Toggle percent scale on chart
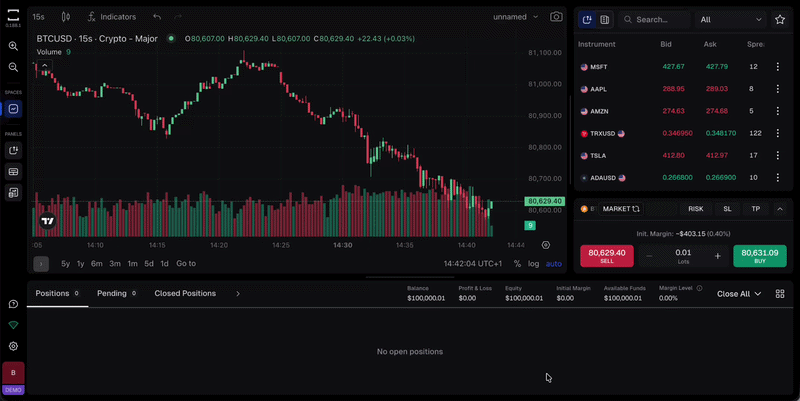The height and width of the screenshot is (401, 800). pos(517,264)
